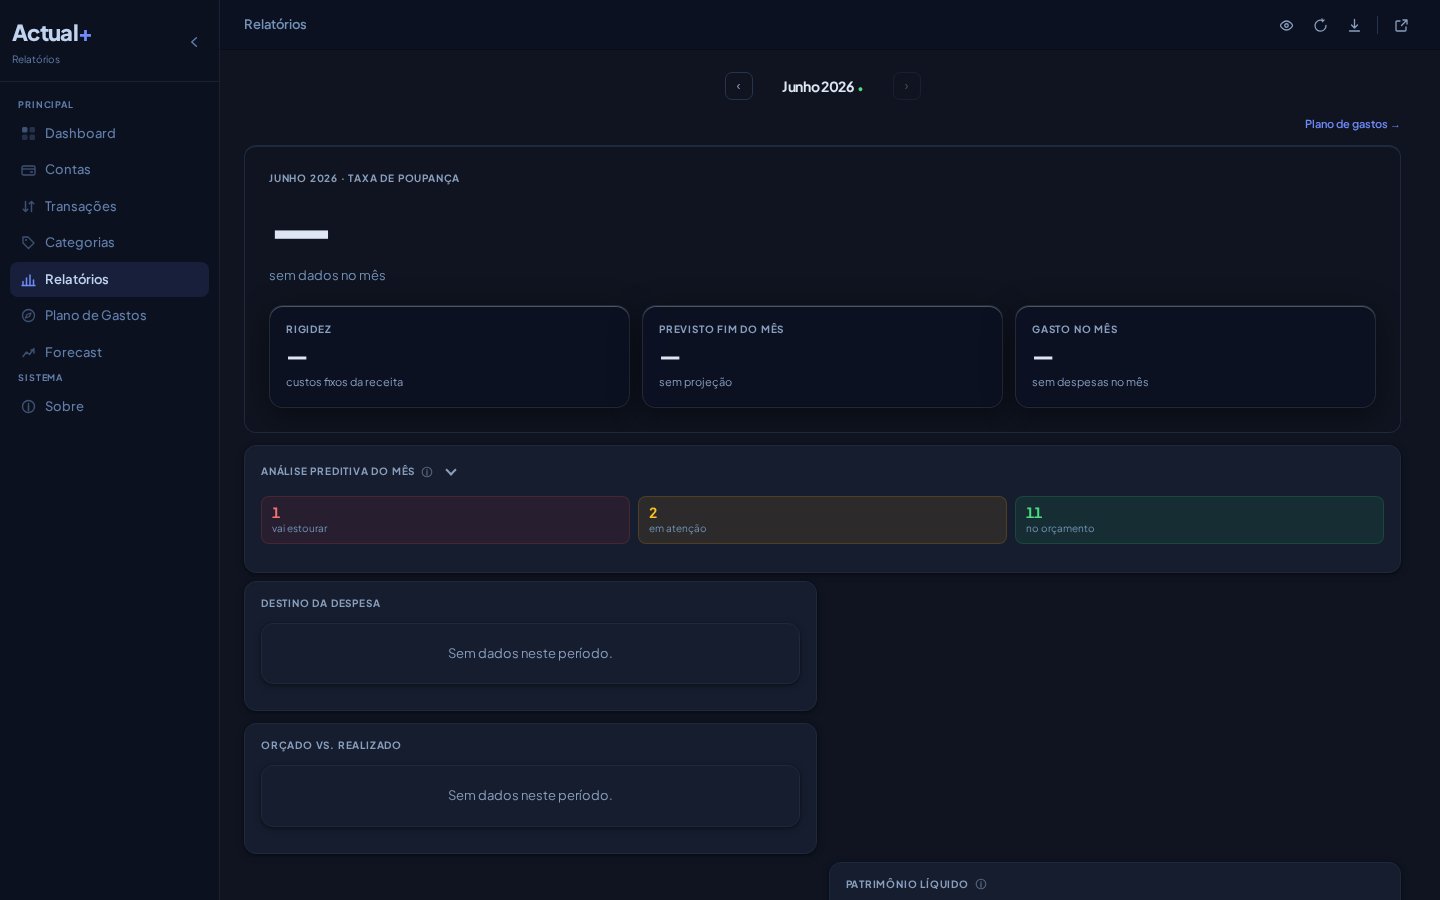Go to previous month from Junho 2026
Image resolution: width=1440 pixels, height=900 pixels.
[x=739, y=86]
